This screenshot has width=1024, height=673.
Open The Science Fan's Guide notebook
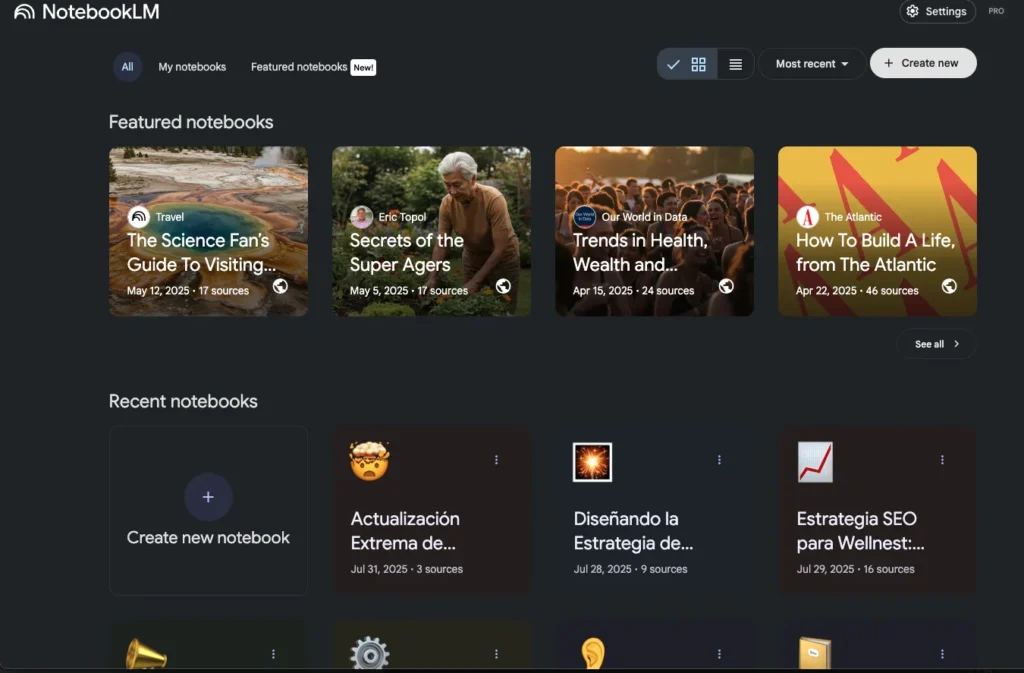(208, 231)
